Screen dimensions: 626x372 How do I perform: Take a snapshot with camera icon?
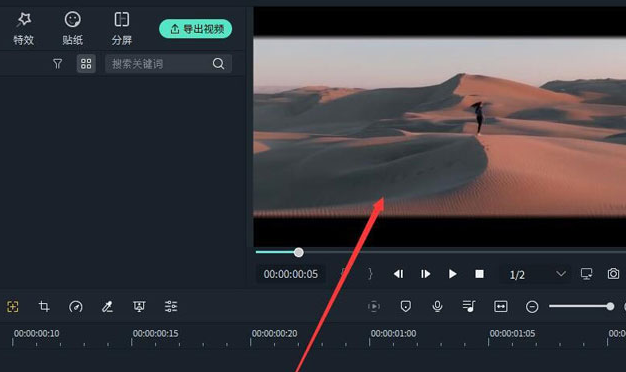tap(613, 274)
